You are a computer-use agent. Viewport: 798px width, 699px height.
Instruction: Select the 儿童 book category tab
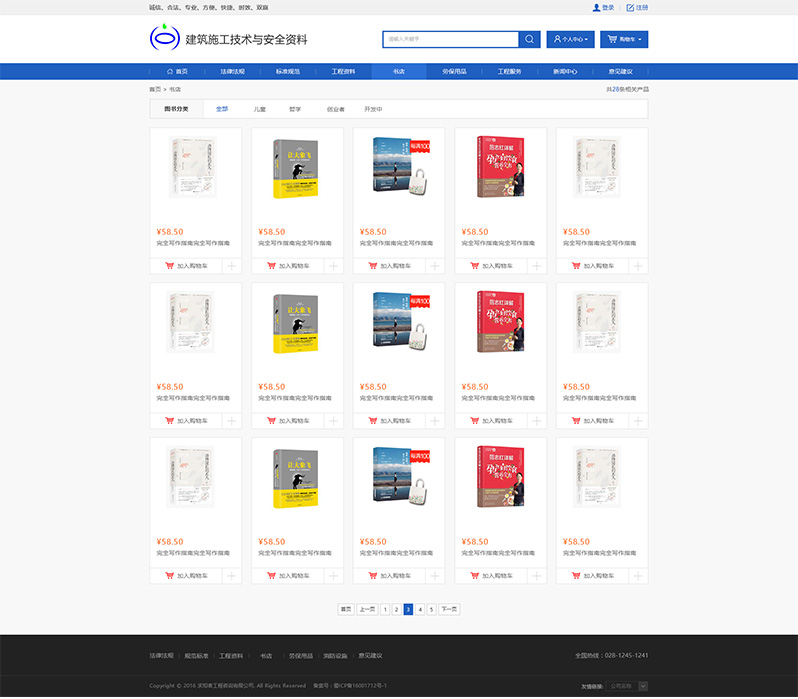259,109
